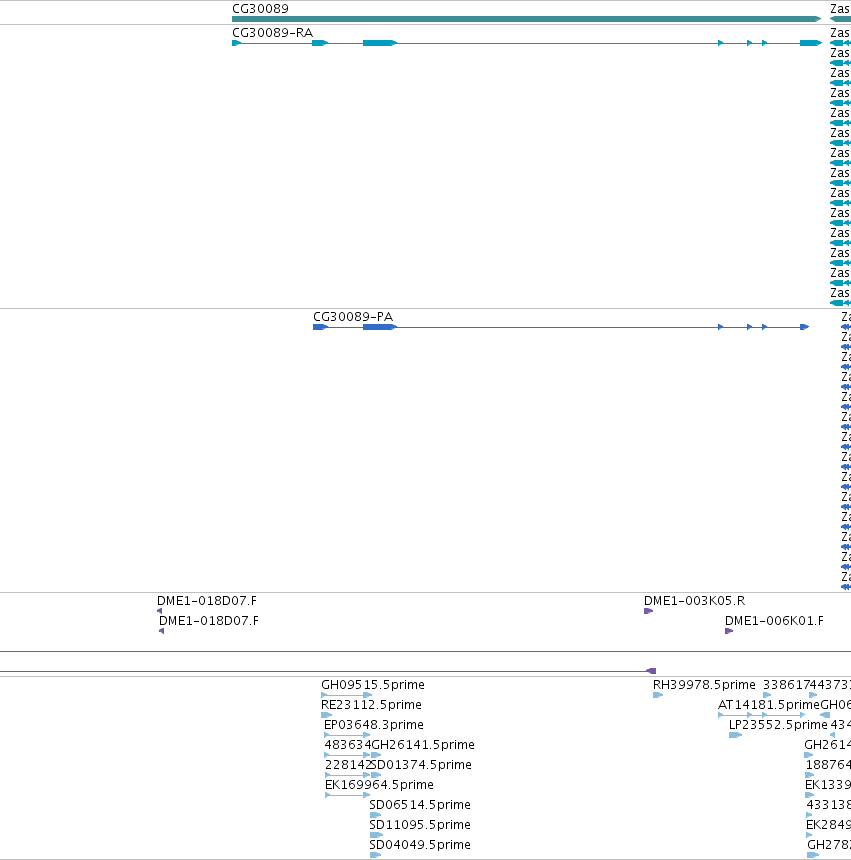The image size is (851, 860).
Task: Click the AT14181.5prime EST label
Action: click(769, 705)
